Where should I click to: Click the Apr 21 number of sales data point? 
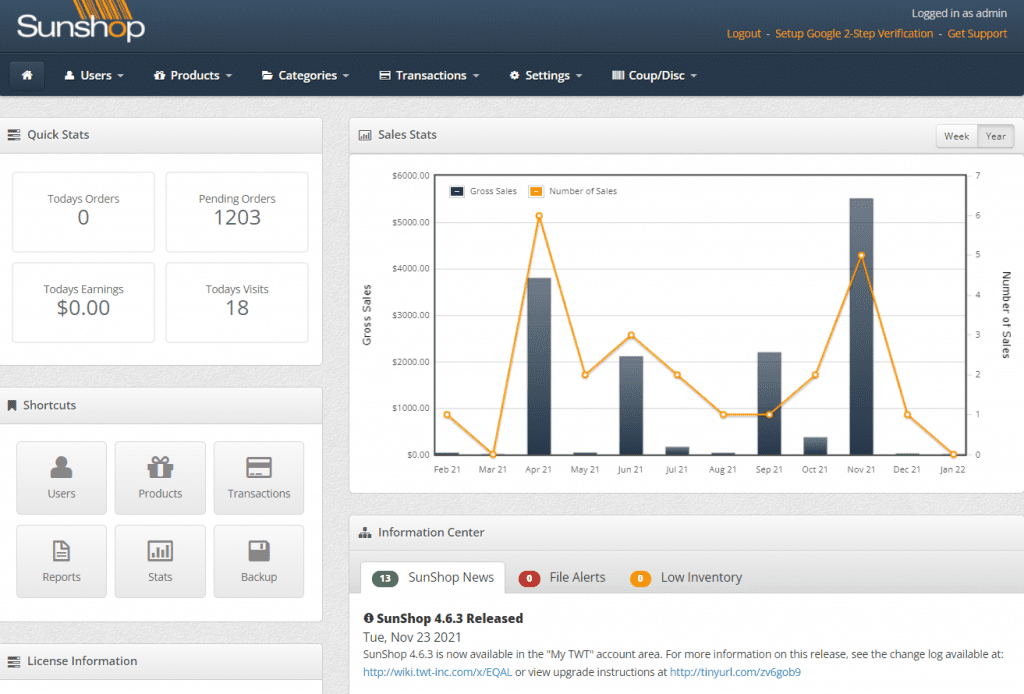tap(539, 216)
